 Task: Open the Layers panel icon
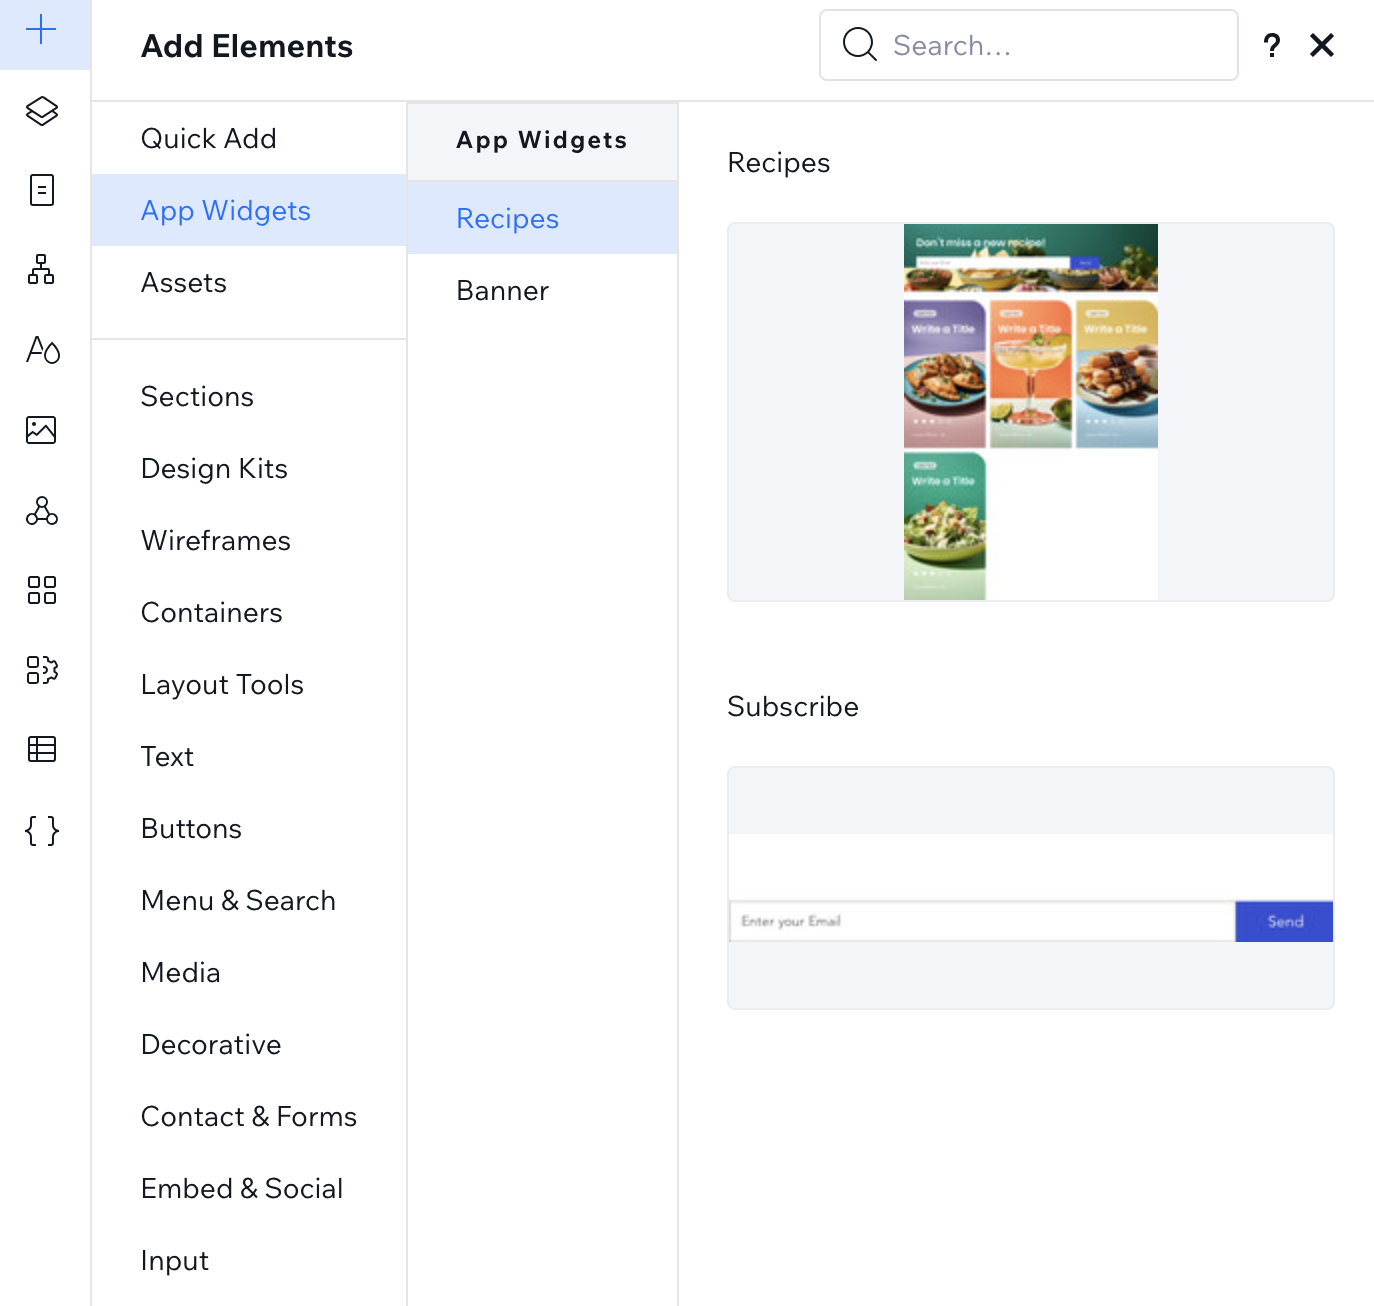point(41,110)
